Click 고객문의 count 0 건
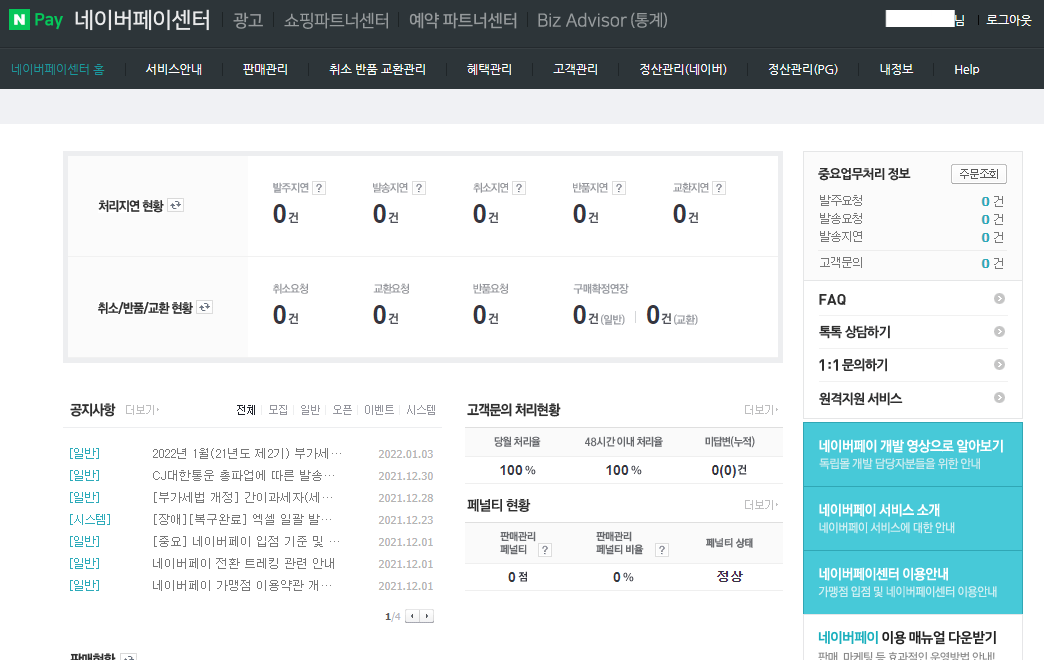This screenshot has height=660, width=1044. (992, 263)
